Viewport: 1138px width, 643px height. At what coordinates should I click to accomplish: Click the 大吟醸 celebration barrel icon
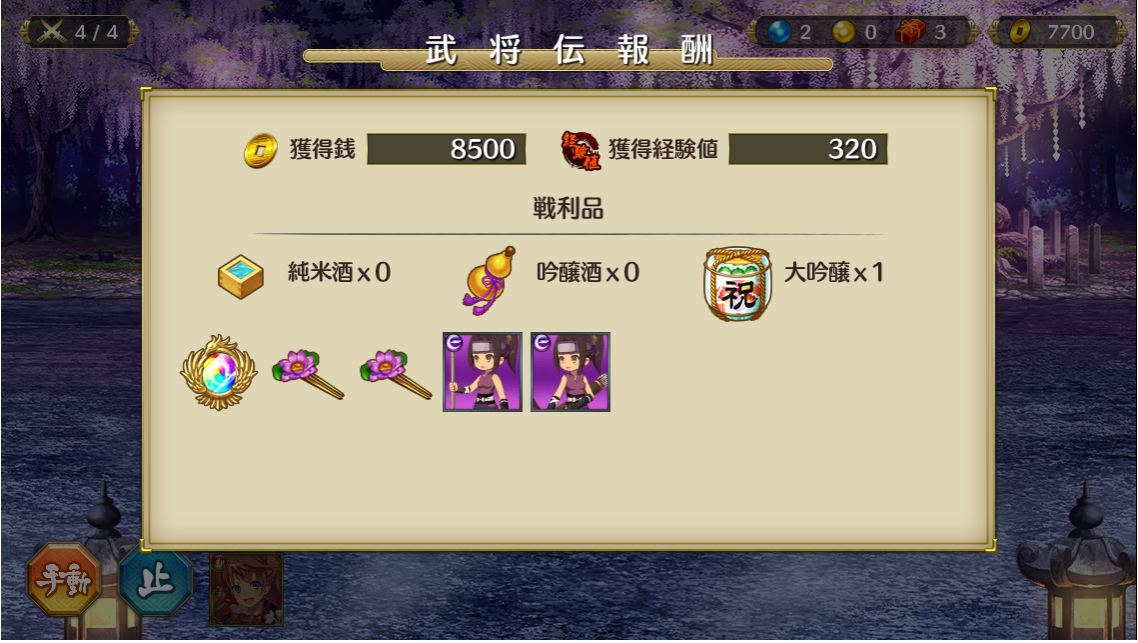pyautogui.click(x=737, y=284)
